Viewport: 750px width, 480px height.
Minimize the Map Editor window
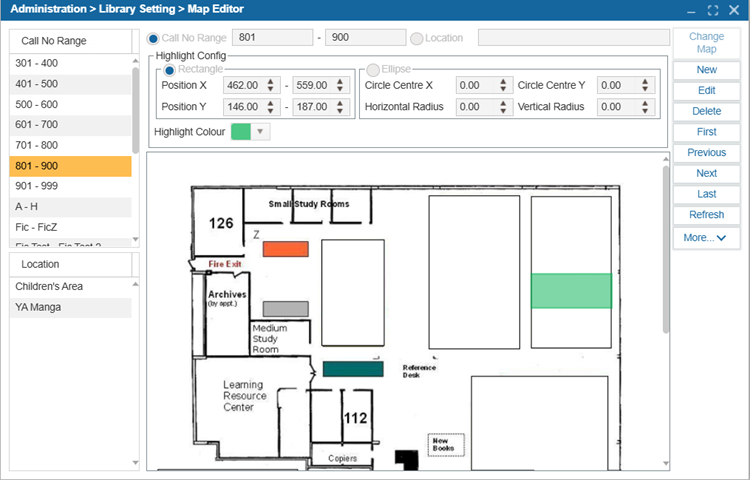click(691, 11)
